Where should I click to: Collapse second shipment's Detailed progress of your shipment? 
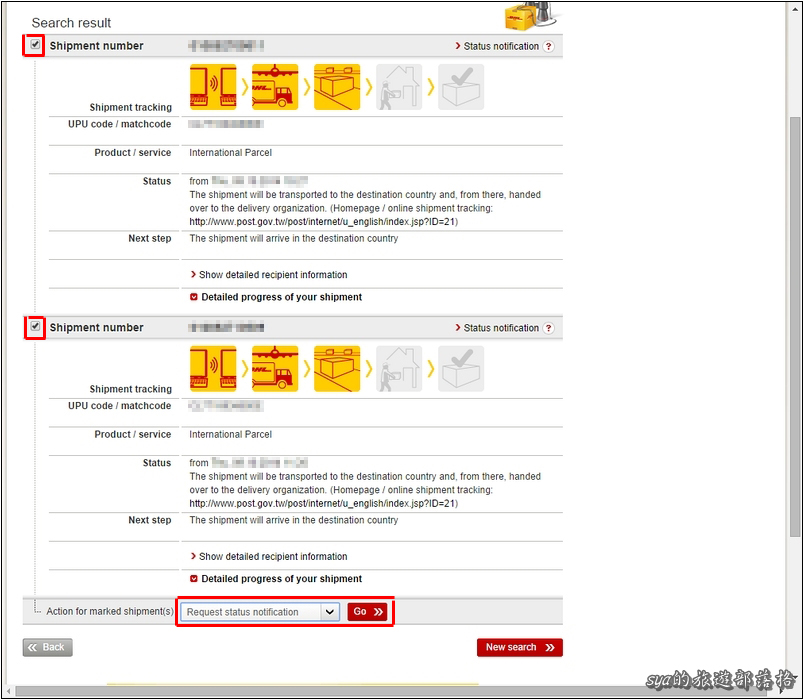(276, 578)
